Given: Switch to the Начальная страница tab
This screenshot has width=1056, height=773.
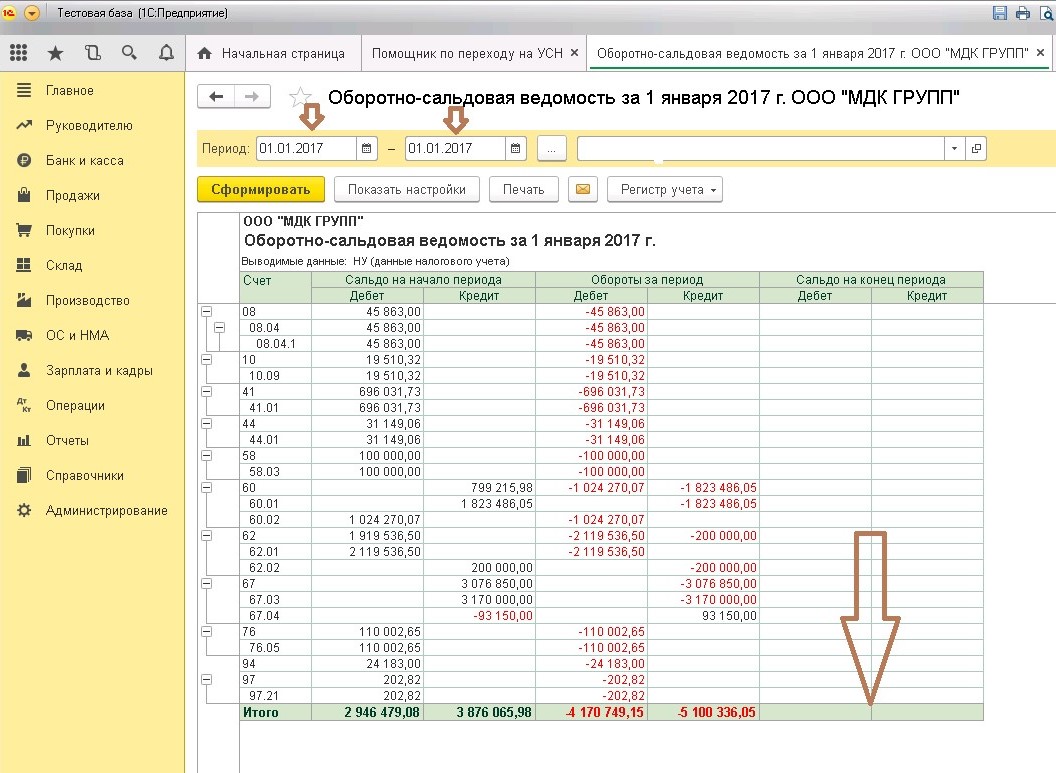Looking at the screenshot, I should click(271, 53).
